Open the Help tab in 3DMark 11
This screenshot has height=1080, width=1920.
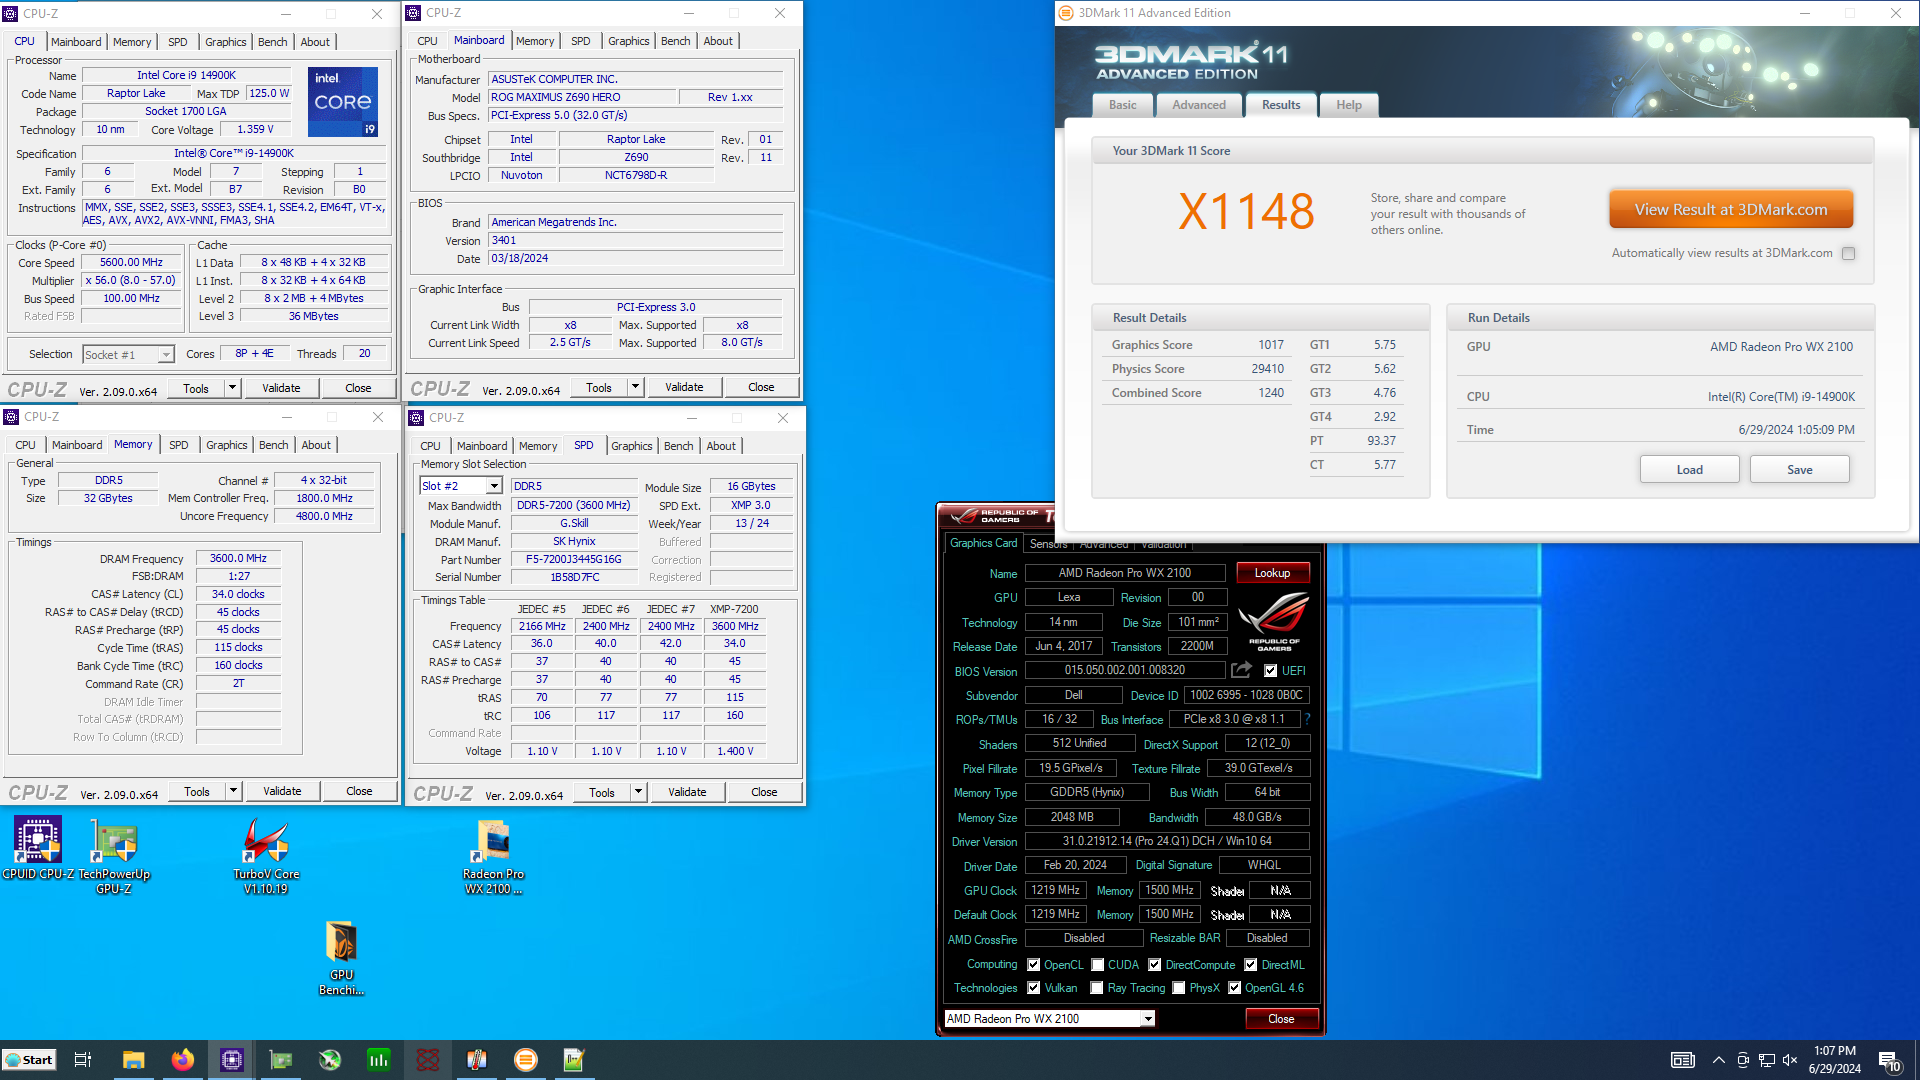(x=1349, y=105)
